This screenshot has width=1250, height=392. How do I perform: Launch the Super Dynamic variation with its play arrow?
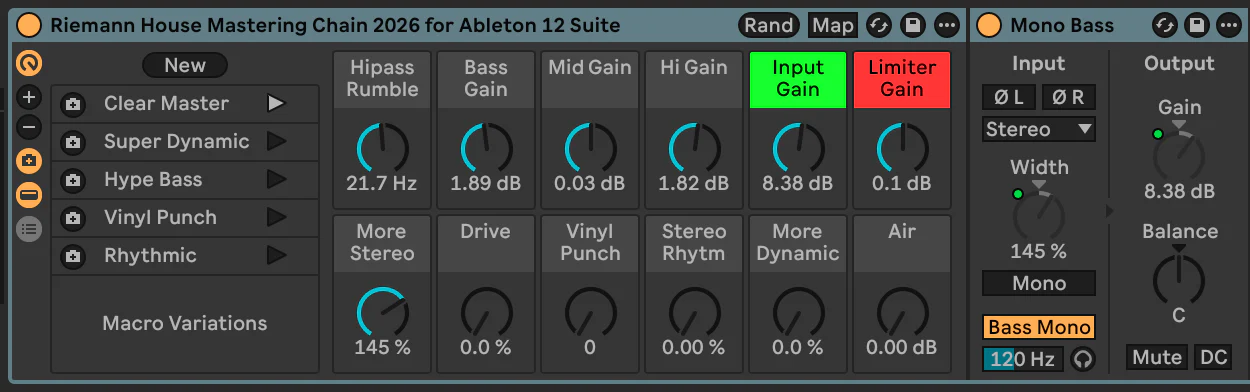coord(276,141)
